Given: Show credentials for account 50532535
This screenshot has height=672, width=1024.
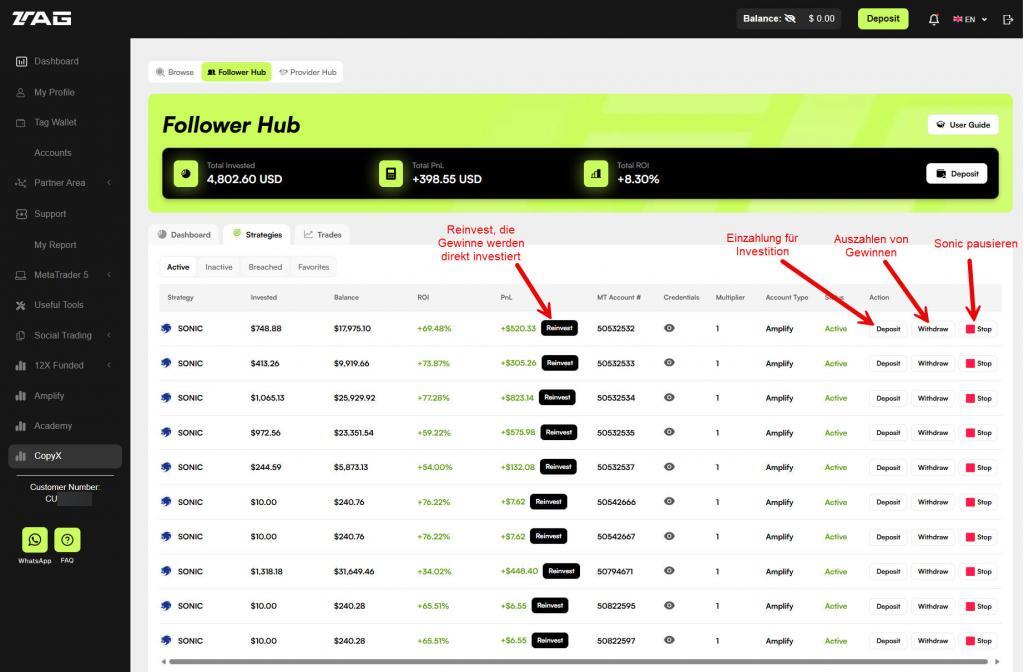Looking at the screenshot, I should pyautogui.click(x=669, y=432).
